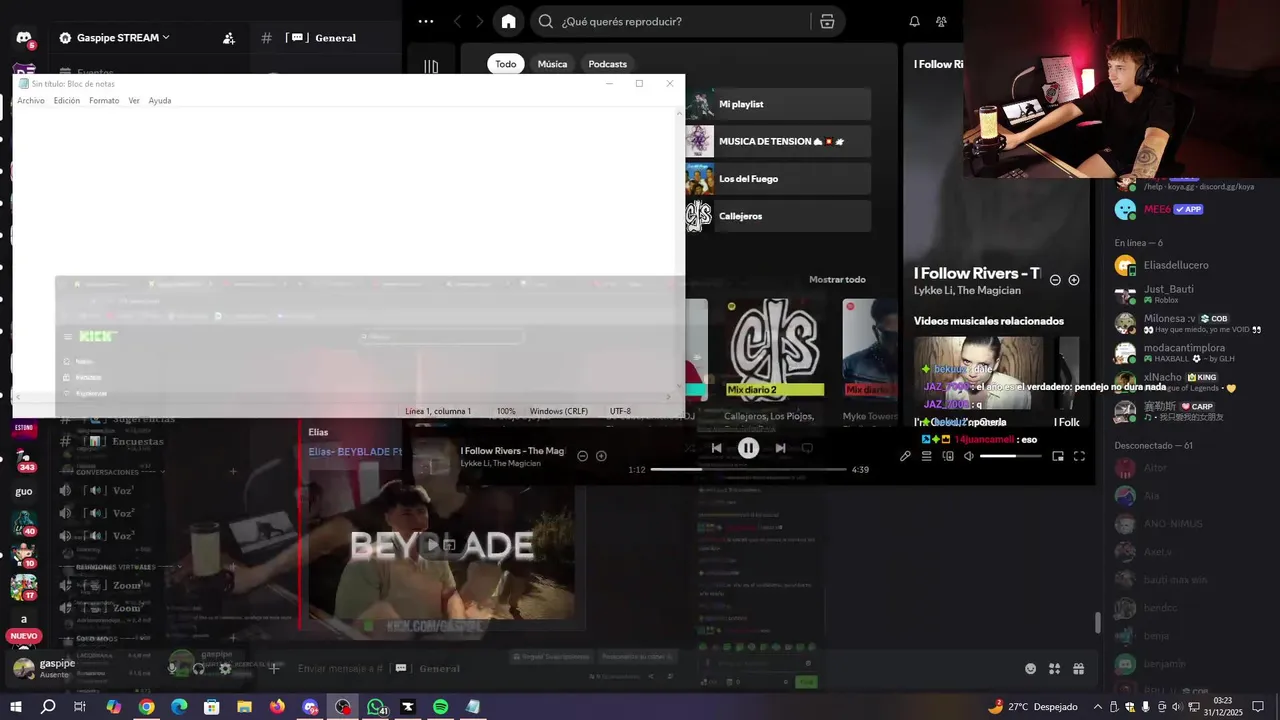Click 100% zoom in Notepad status bar
Screen dimensions: 1280x720
(x=506, y=411)
